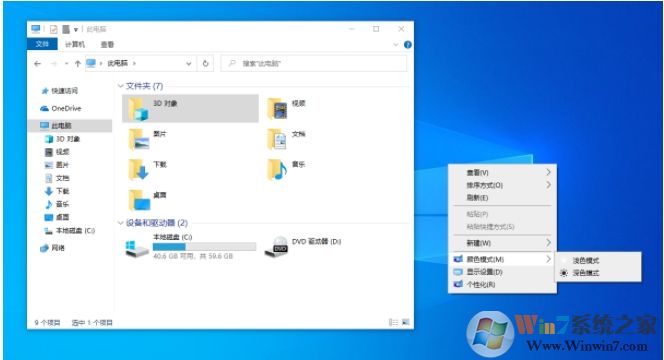
Task: Open the address bar history dropdown
Action: tap(188, 64)
